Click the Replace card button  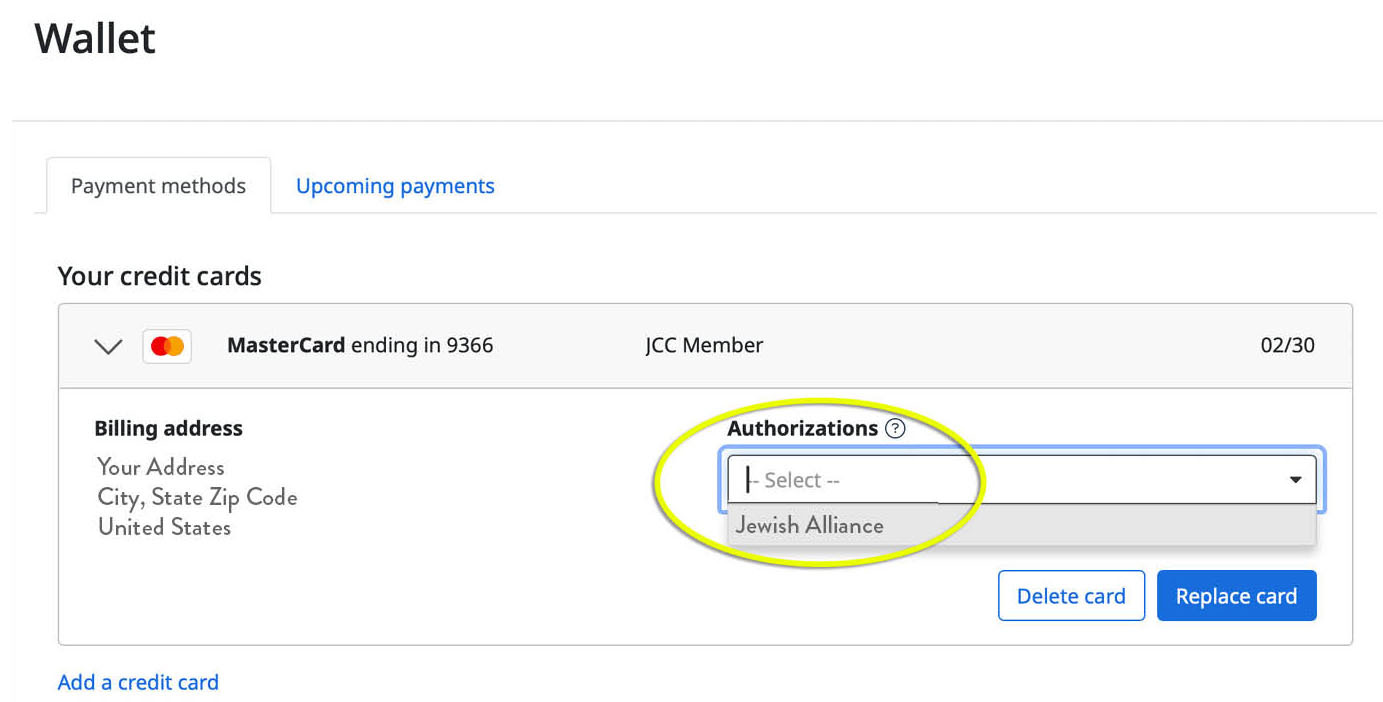(x=1236, y=596)
